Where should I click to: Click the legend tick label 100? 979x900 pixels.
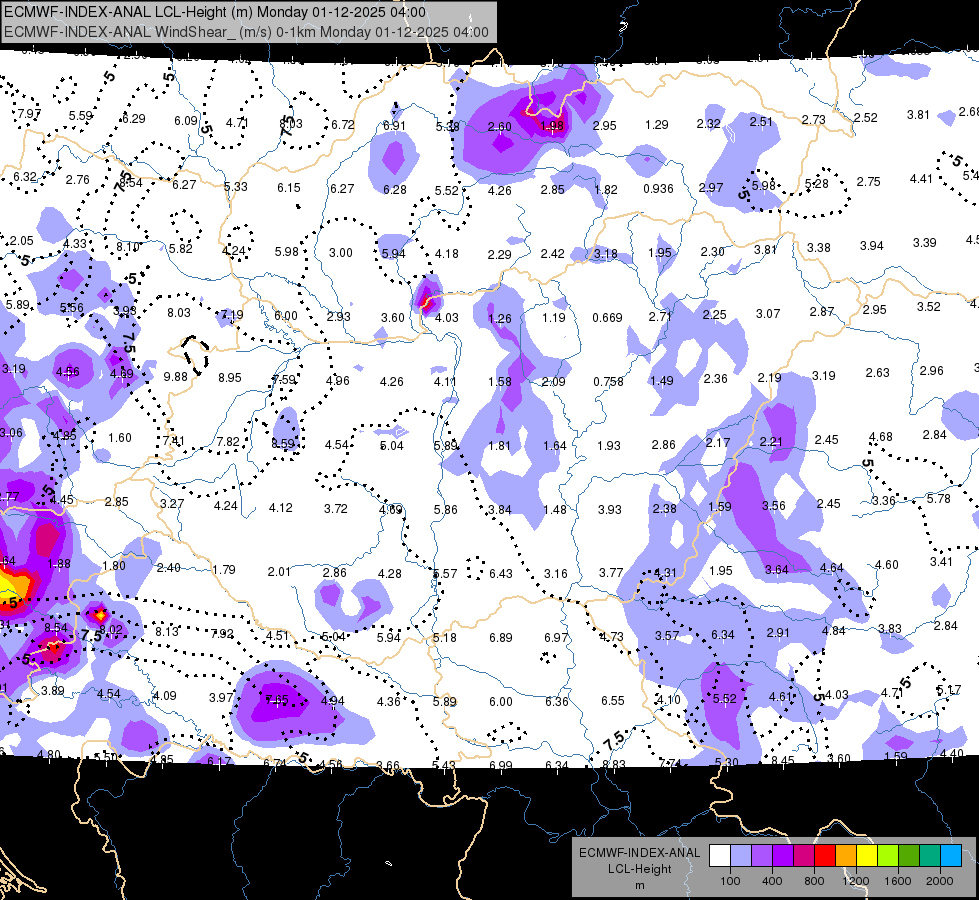click(730, 881)
